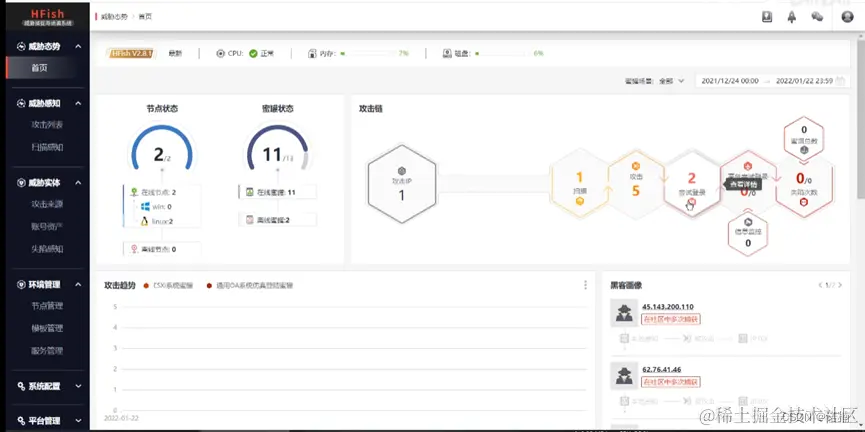
Task: Click the login attempt hexagon showing 2
Action: 692,185
